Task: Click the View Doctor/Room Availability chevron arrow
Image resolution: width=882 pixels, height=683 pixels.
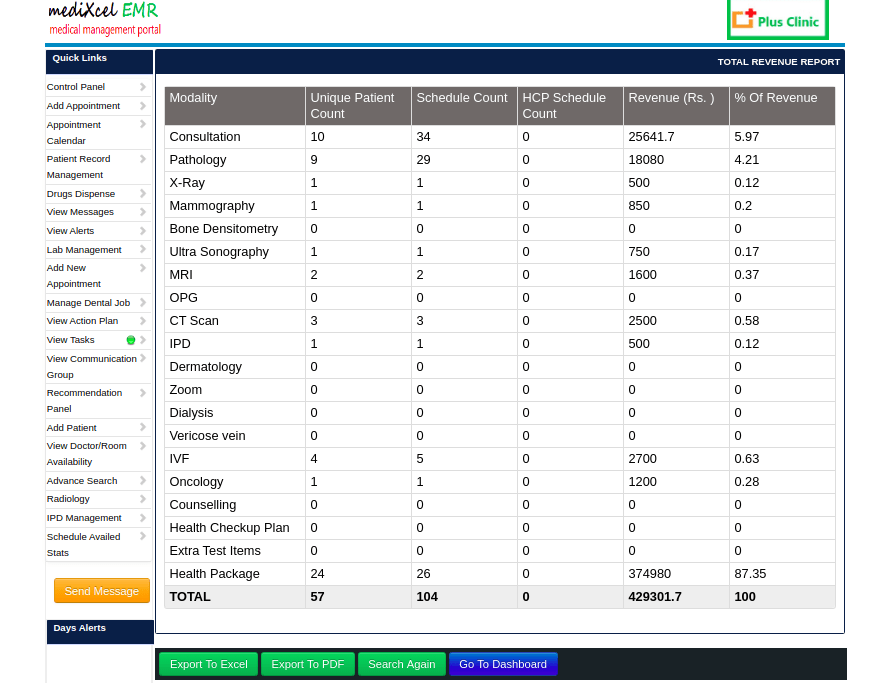Action: [142, 446]
